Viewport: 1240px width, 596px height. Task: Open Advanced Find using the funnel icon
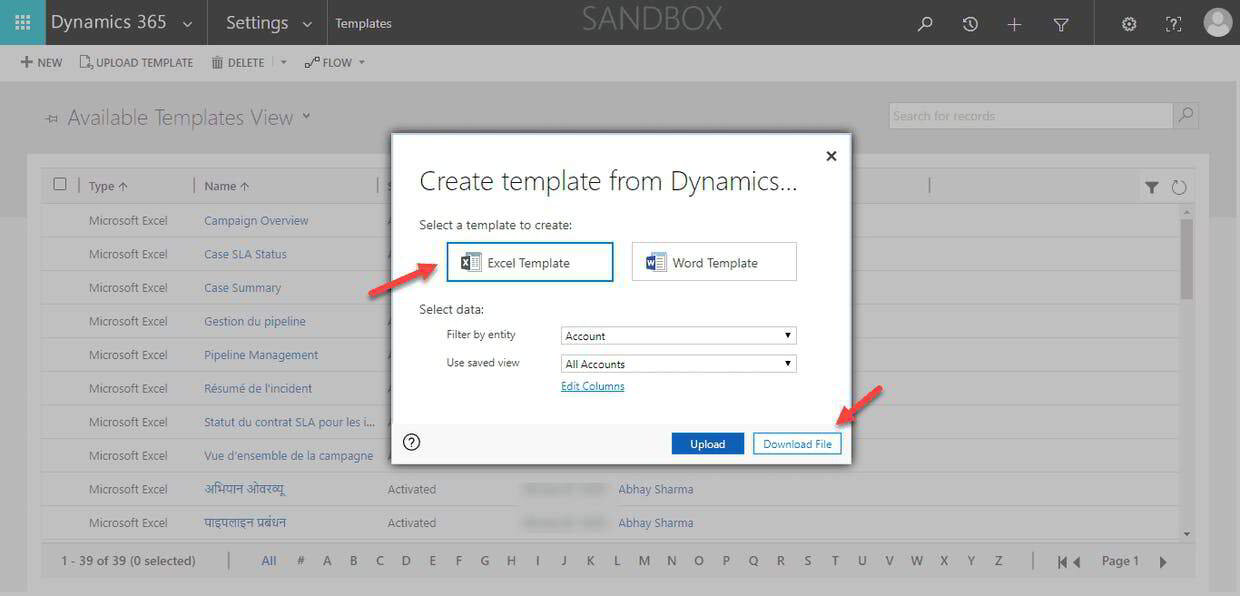point(1060,23)
